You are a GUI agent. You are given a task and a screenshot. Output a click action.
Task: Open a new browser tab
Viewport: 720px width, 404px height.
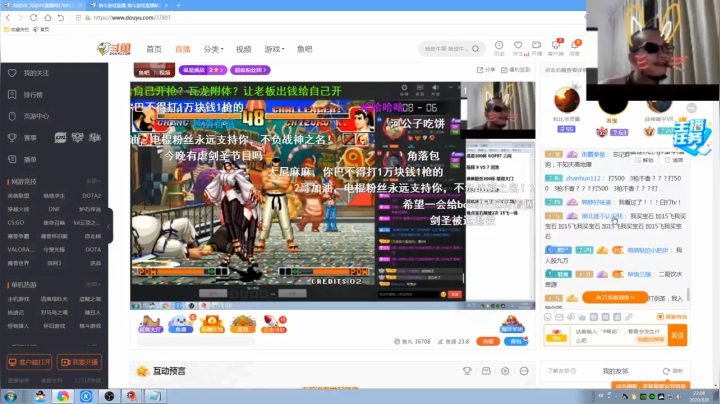(179, 5)
